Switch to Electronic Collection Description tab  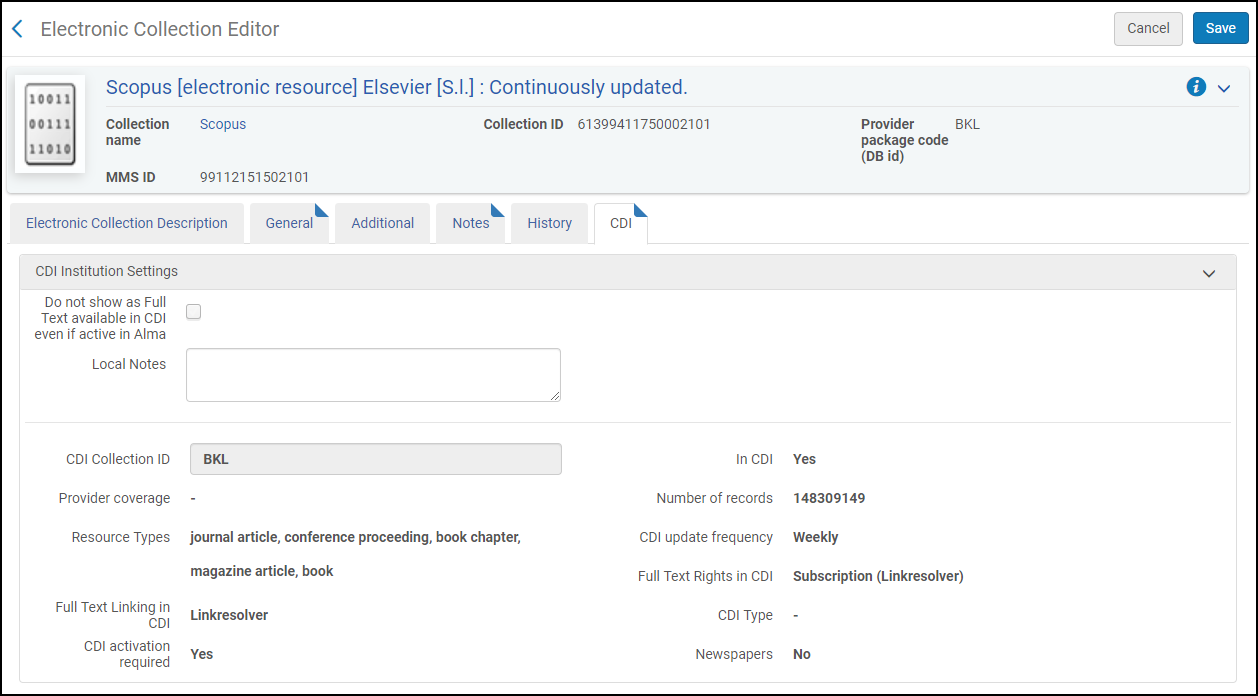(127, 223)
